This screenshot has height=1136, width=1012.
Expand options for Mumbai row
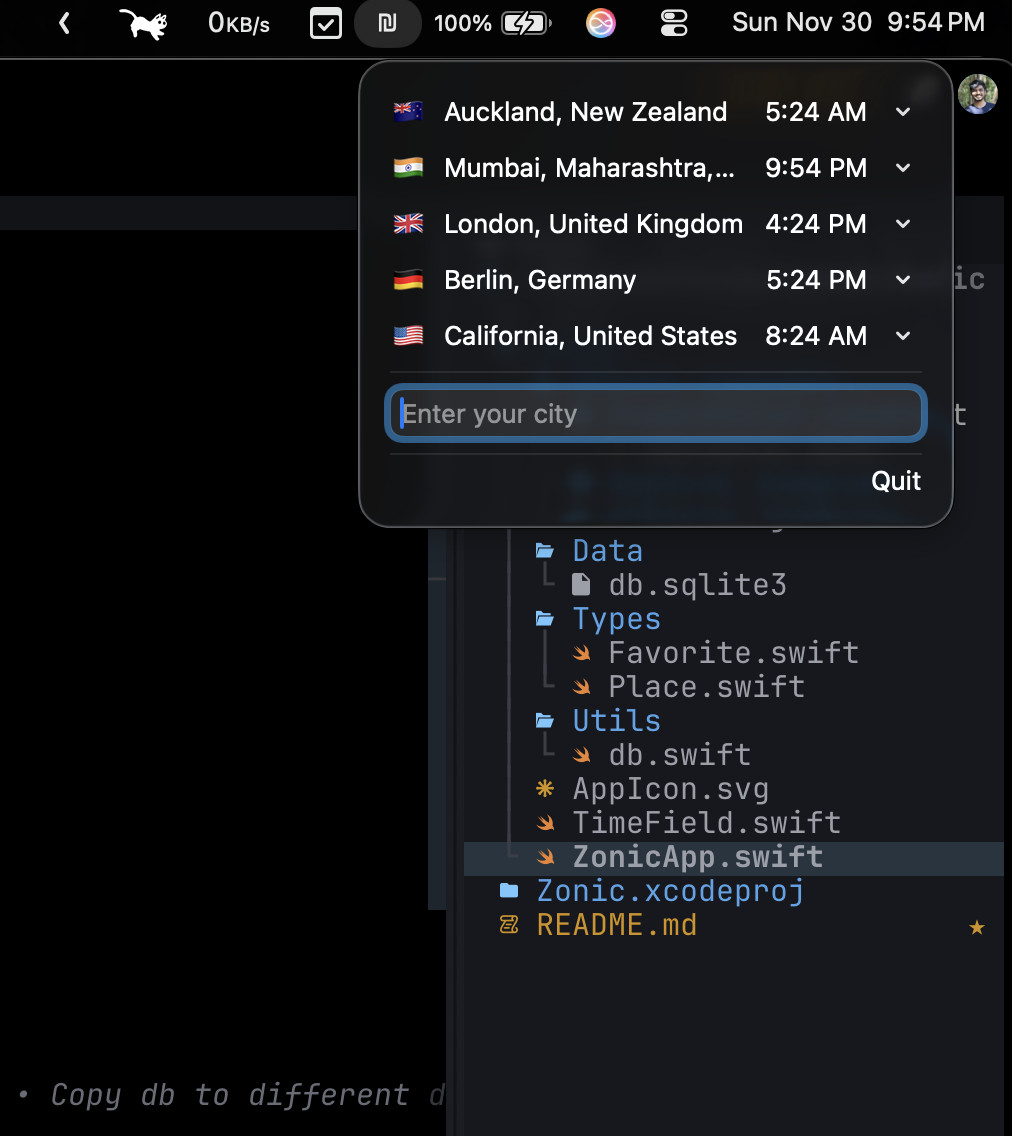coord(903,168)
